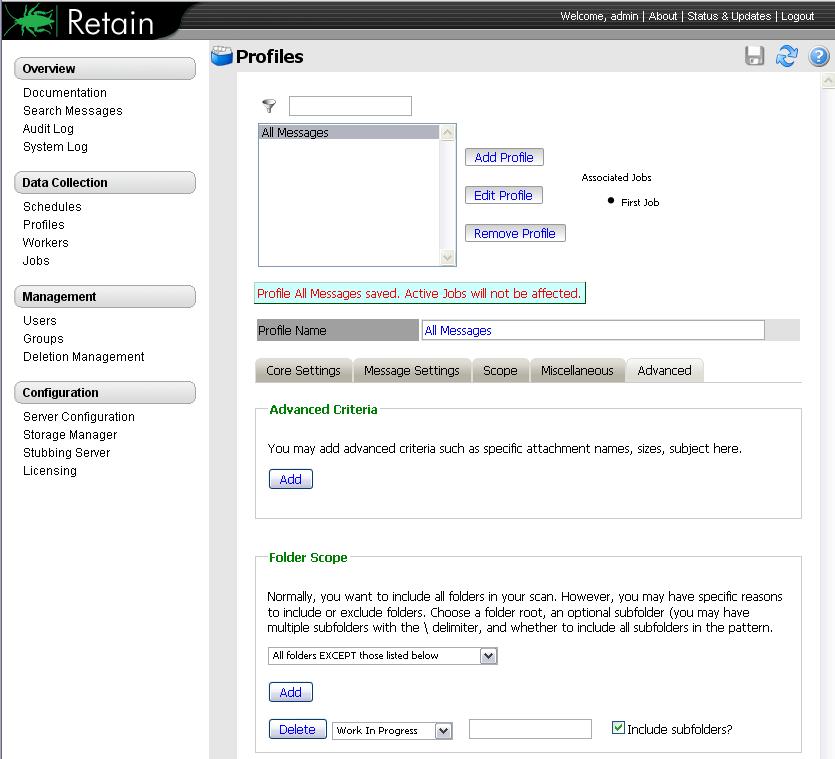The height and width of the screenshot is (759, 835).
Task: Click the Logout link
Action: tap(797, 16)
